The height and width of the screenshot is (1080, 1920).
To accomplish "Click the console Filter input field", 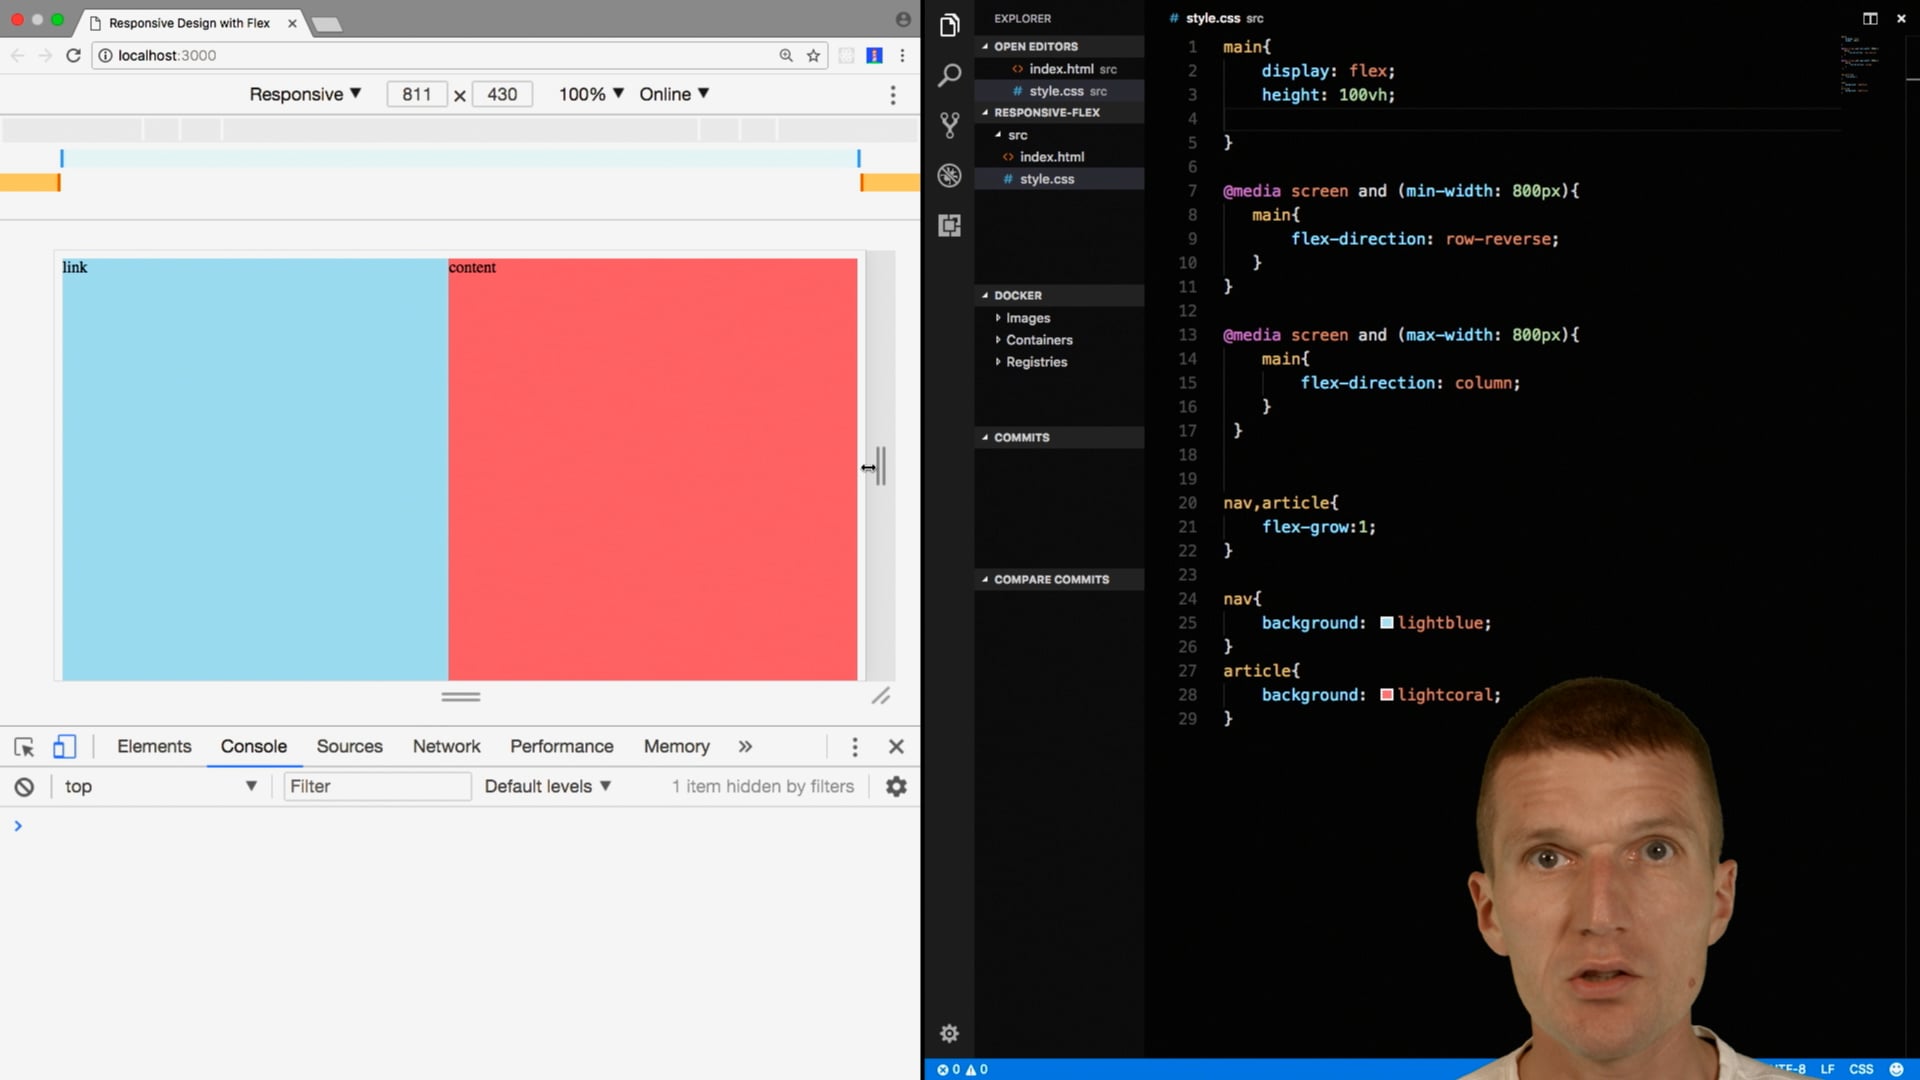I will pyautogui.click(x=377, y=787).
